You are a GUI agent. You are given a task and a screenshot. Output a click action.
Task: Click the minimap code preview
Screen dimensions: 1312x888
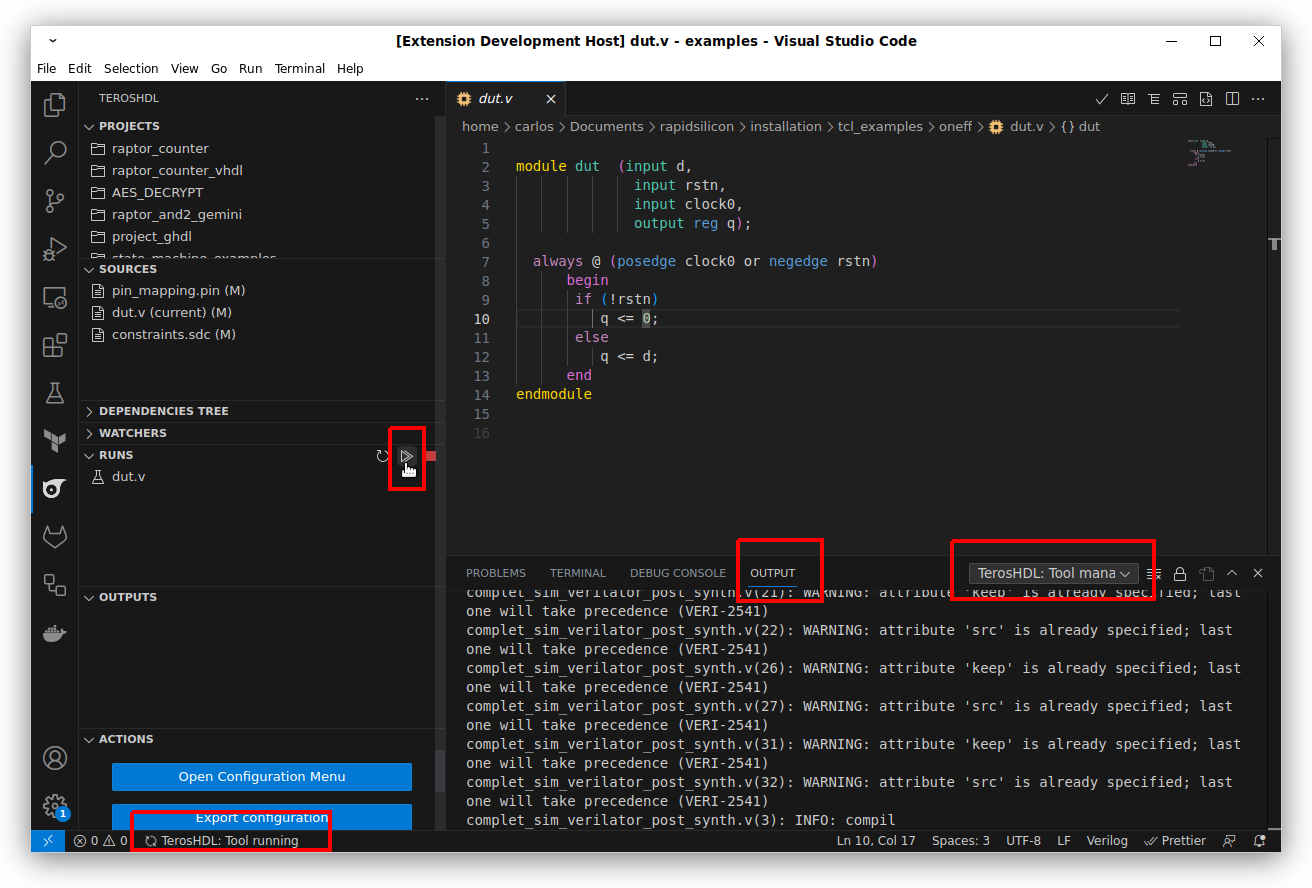[x=1209, y=152]
